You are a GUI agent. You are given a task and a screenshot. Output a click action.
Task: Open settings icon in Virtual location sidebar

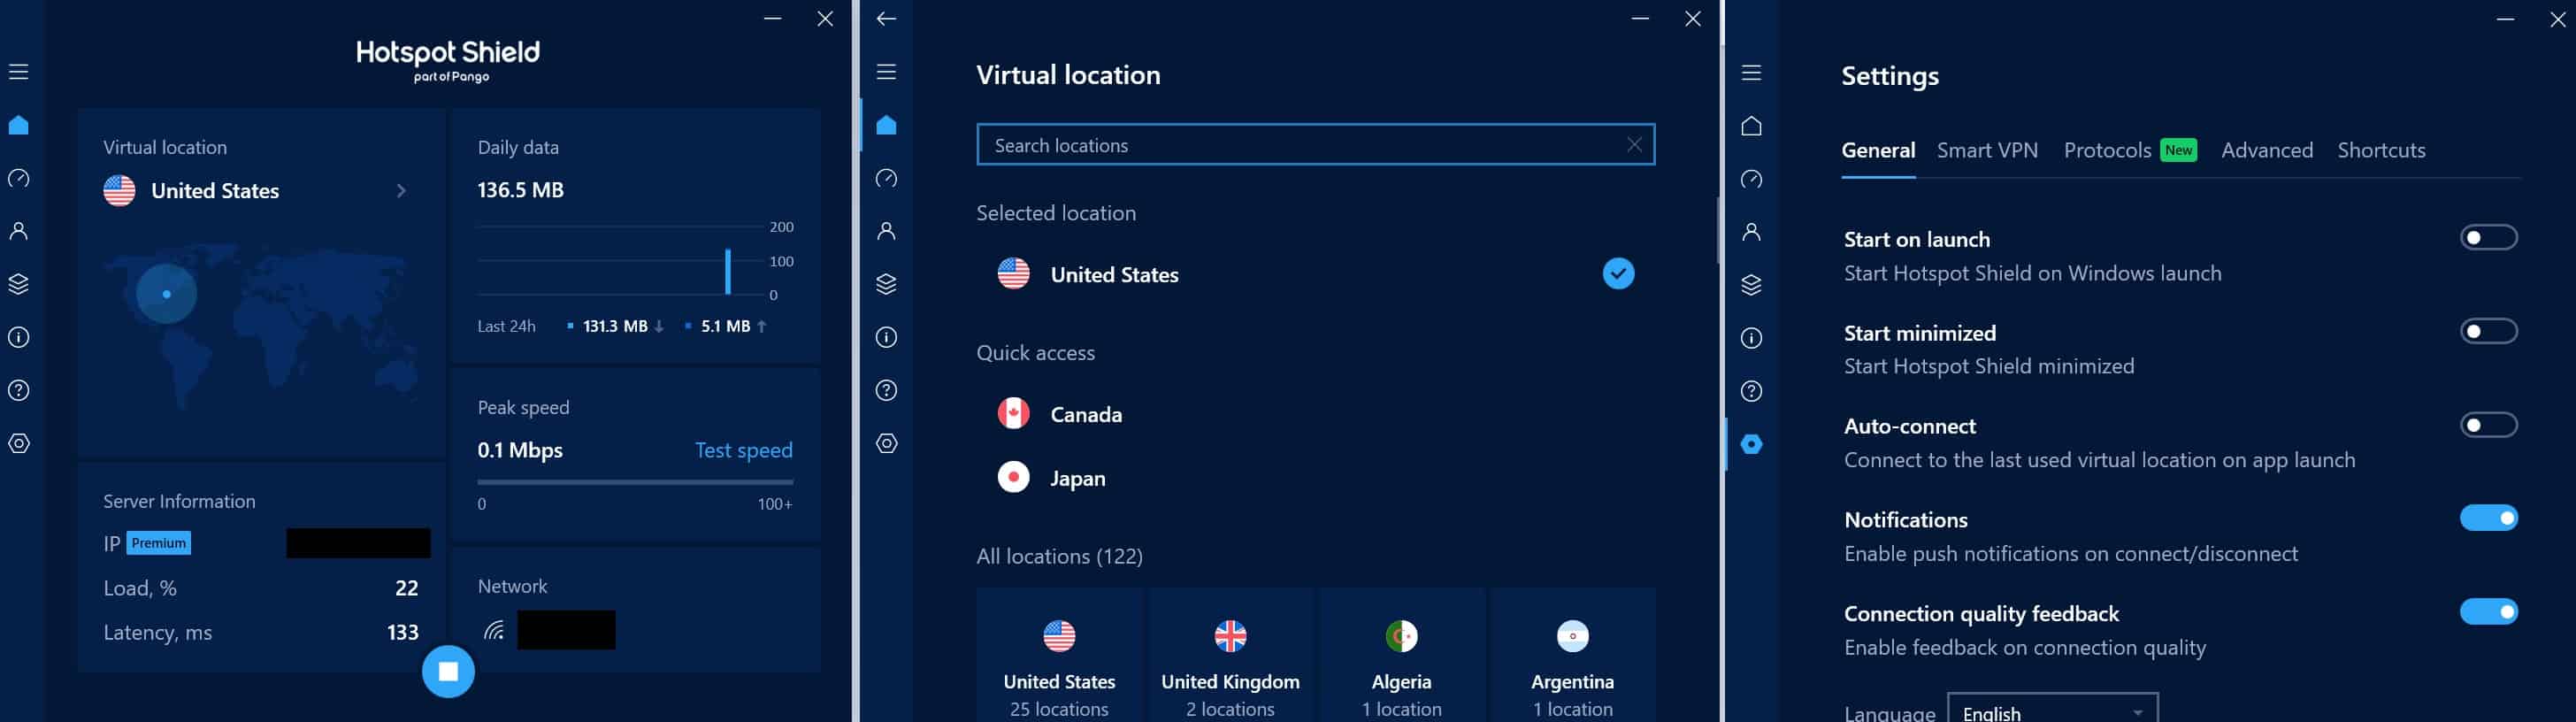click(x=886, y=443)
